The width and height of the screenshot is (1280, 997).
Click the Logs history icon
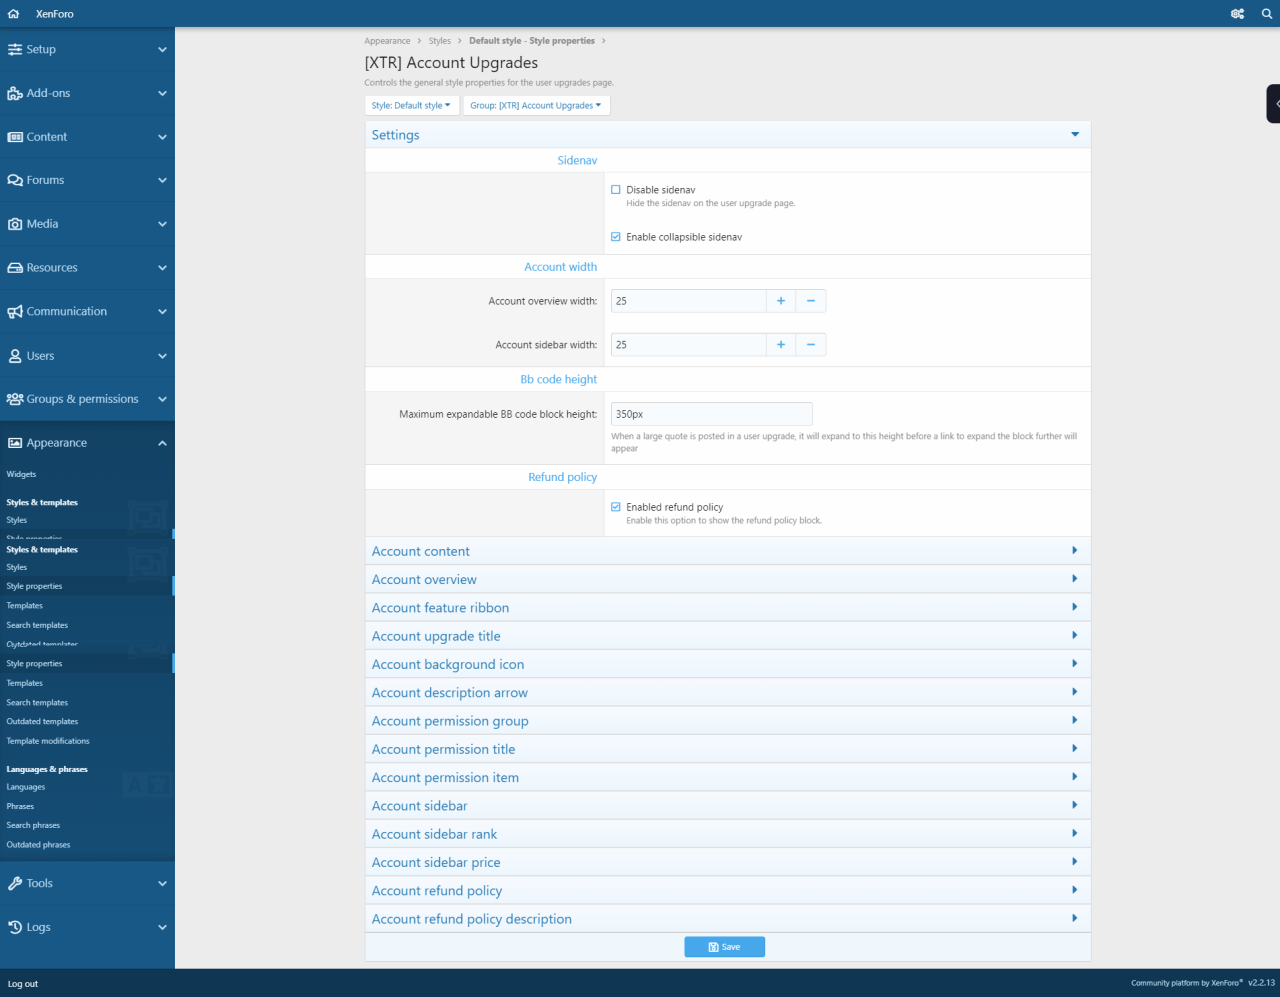(x=15, y=927)
